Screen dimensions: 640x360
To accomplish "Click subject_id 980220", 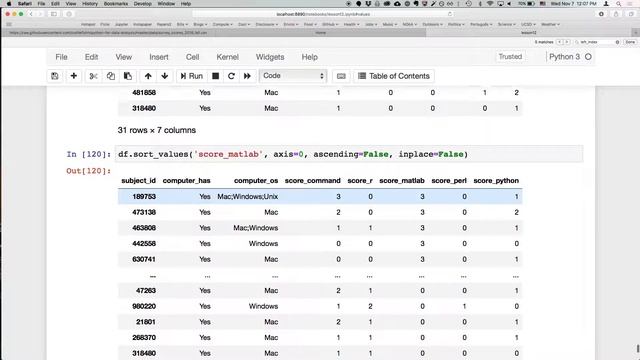I will pos(144,306).
